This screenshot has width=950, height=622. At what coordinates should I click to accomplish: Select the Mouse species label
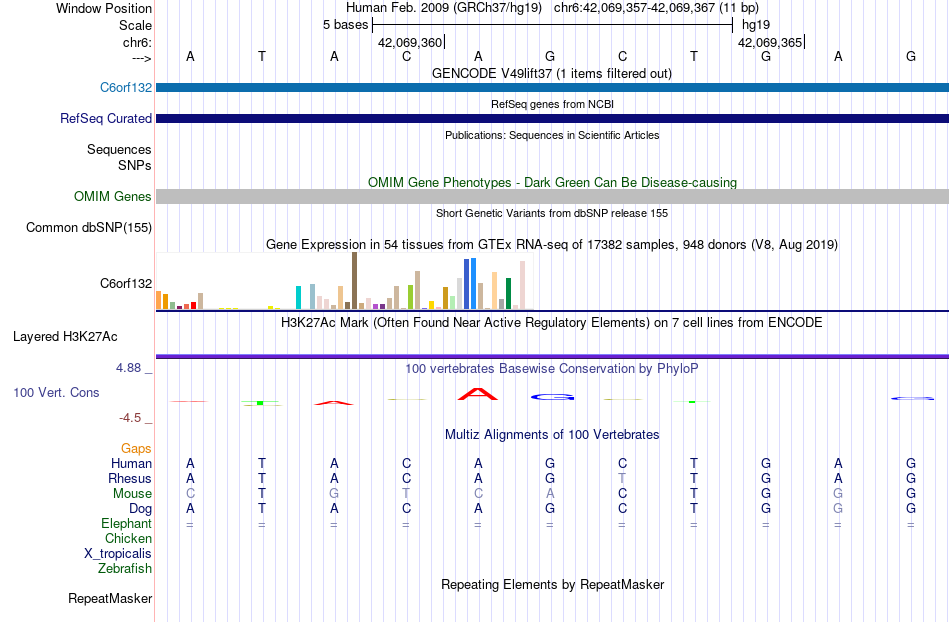coord(133,494)
